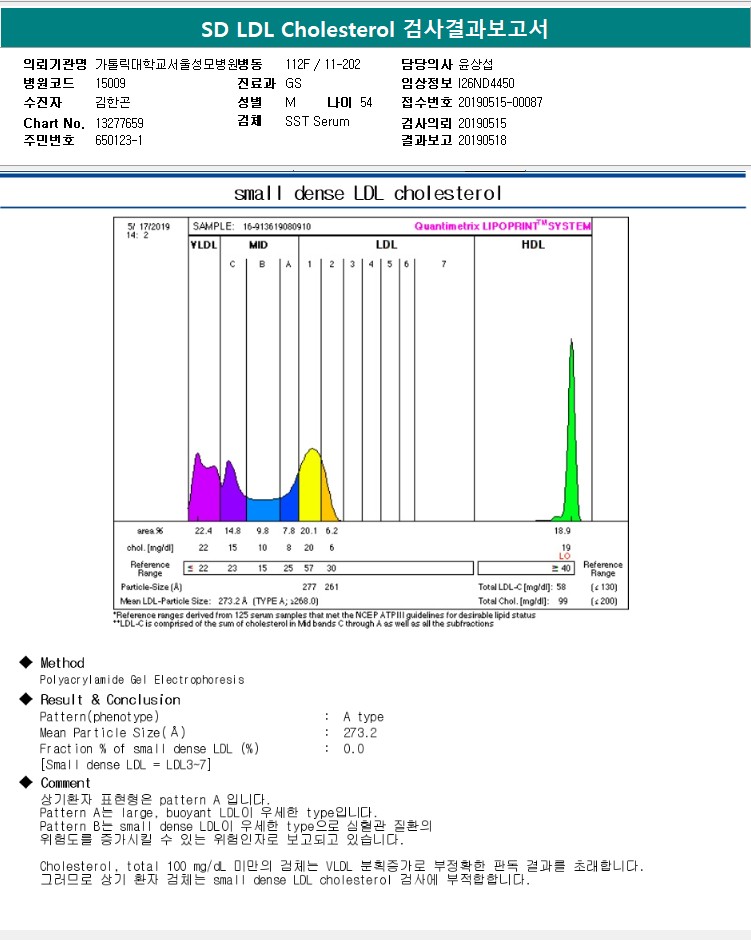
Task: Click the LDL-1 area % value '20.1'
Action: point(309,531)
